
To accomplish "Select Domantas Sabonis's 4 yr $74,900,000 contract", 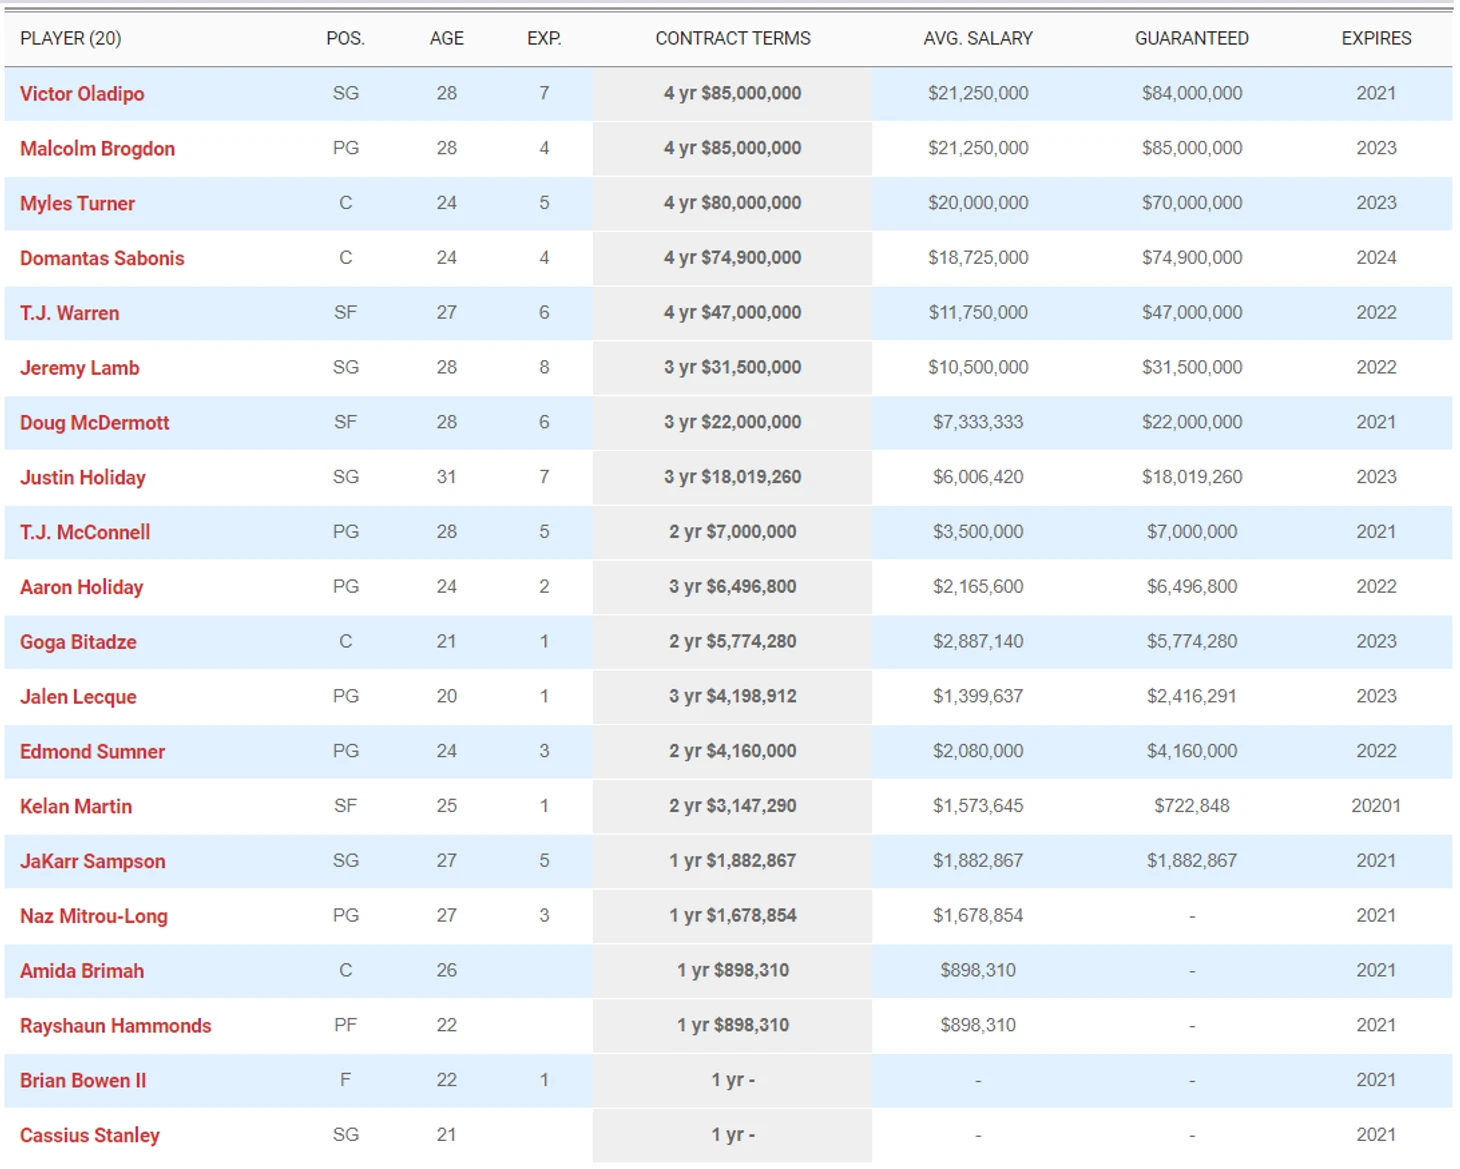I will pyautogui.click(x=733, y=258).
